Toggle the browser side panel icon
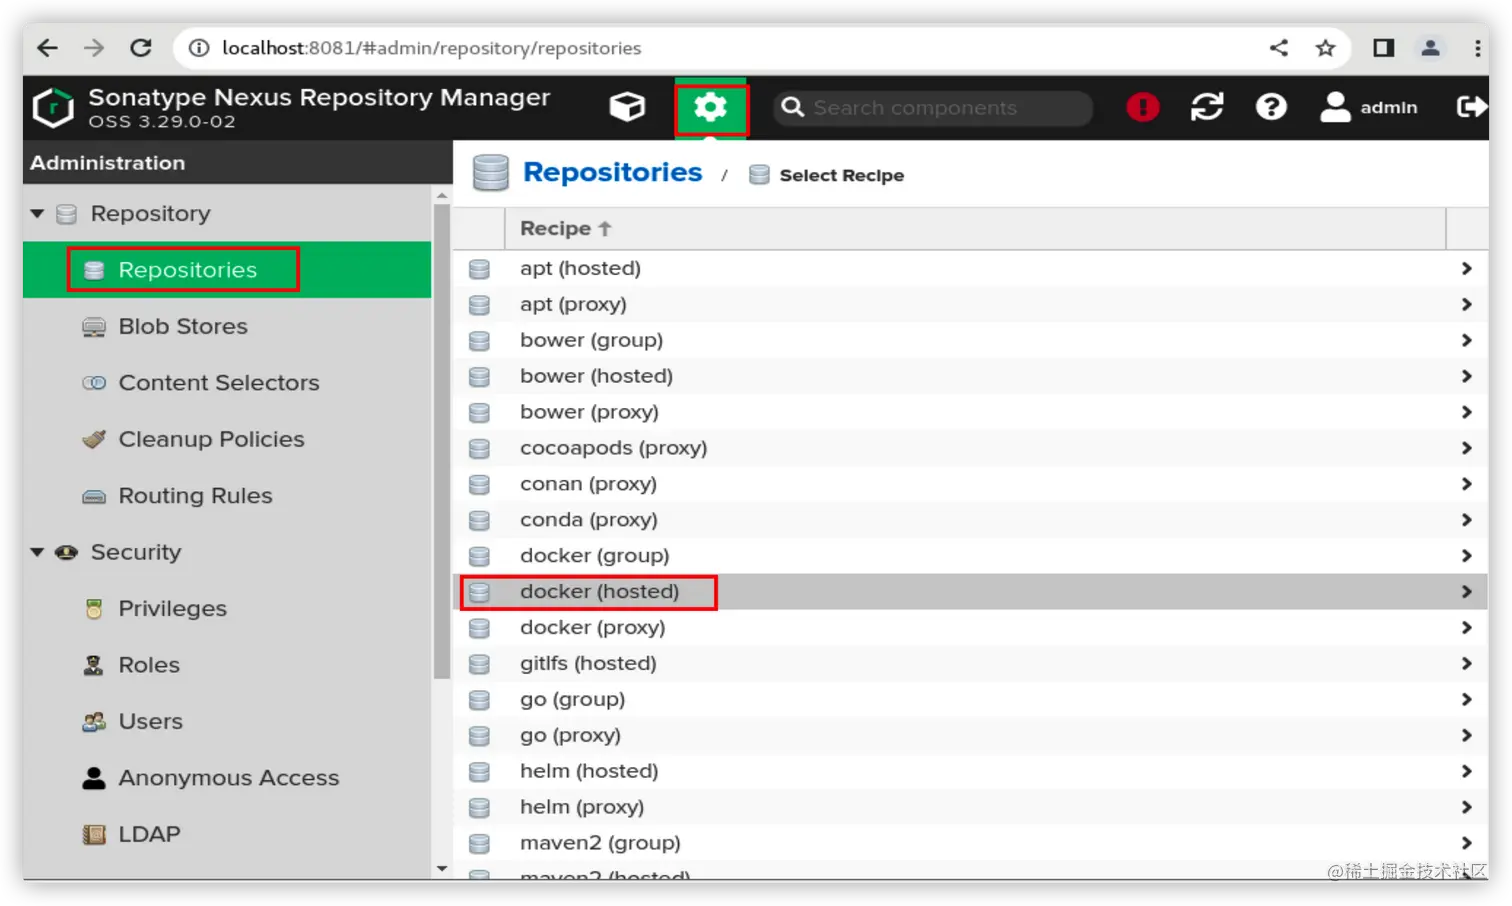The height and width of the screenshot is (906, 1512). 1383,48
